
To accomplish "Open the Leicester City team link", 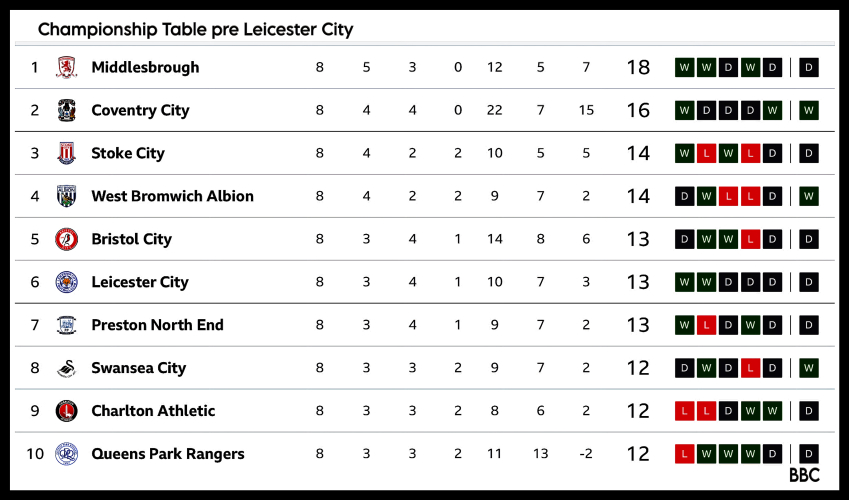I will pos(140,282).
